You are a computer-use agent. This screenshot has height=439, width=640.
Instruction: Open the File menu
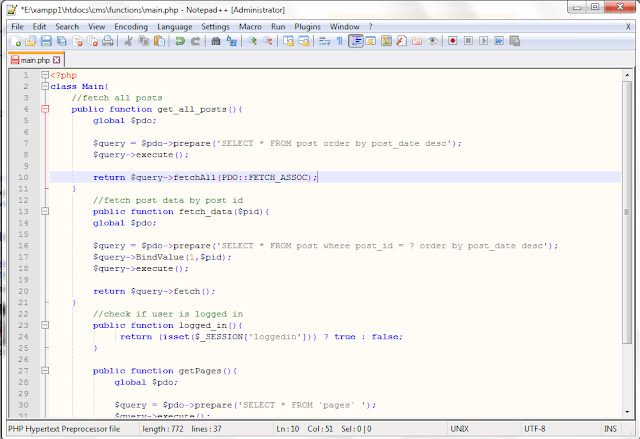coord(17,27)
